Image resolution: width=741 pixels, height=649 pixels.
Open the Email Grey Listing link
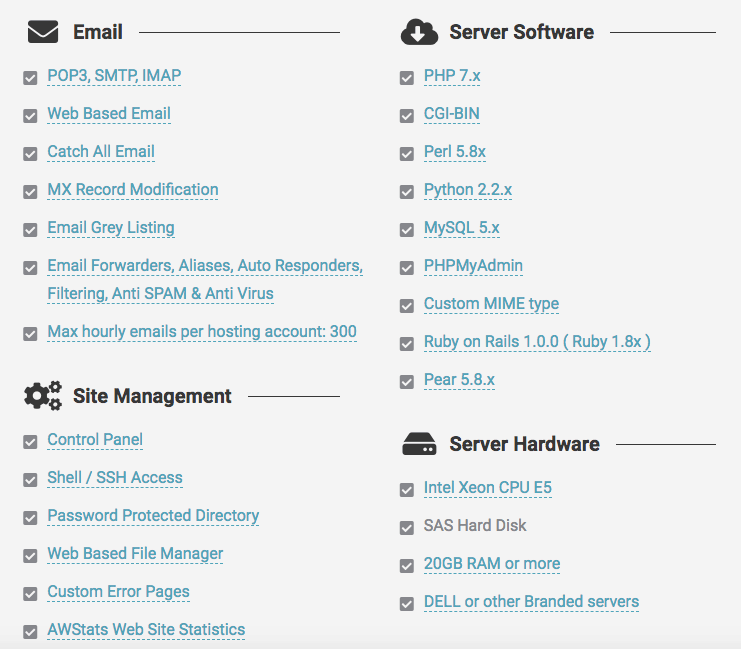[x=111, y=227]
